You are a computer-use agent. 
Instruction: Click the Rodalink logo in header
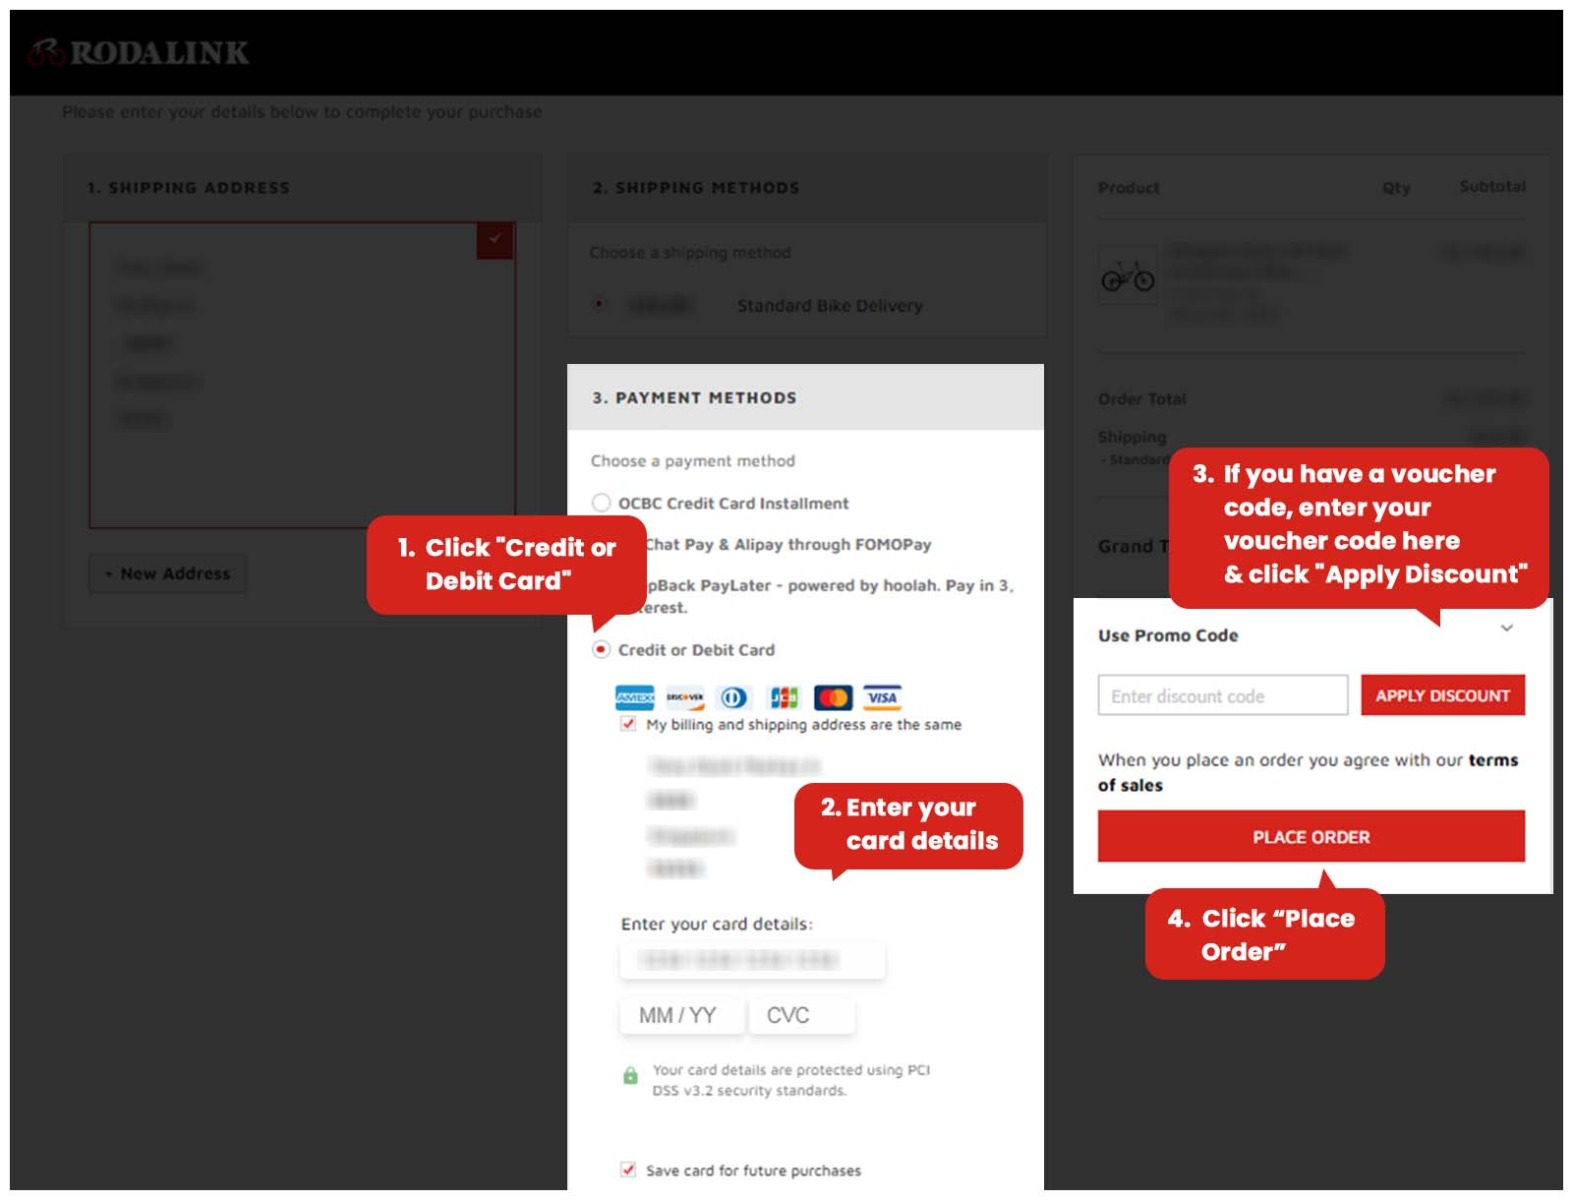[139, 53]
